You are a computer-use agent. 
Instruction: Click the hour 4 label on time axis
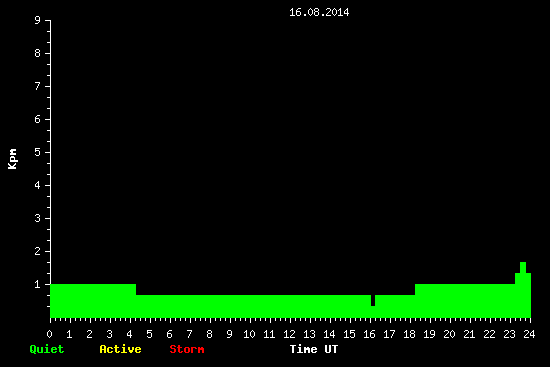click(129, 334)
